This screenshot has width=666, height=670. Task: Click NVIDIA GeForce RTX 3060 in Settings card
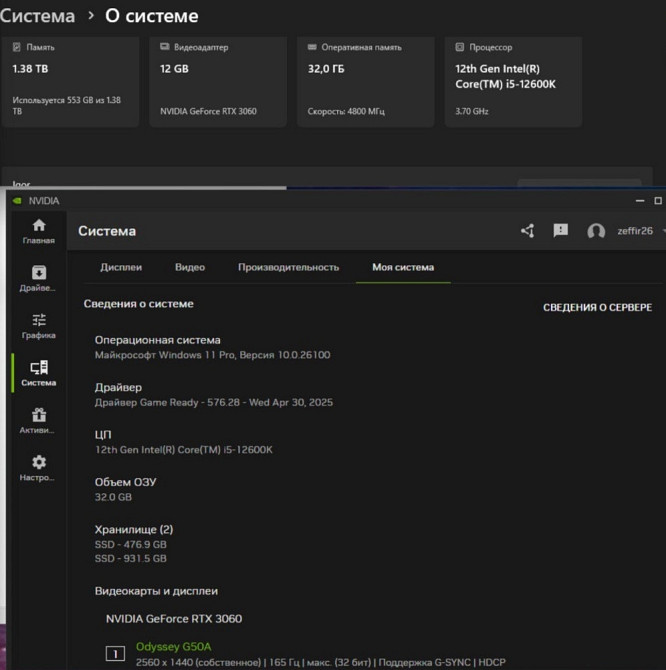pos(208,111)
